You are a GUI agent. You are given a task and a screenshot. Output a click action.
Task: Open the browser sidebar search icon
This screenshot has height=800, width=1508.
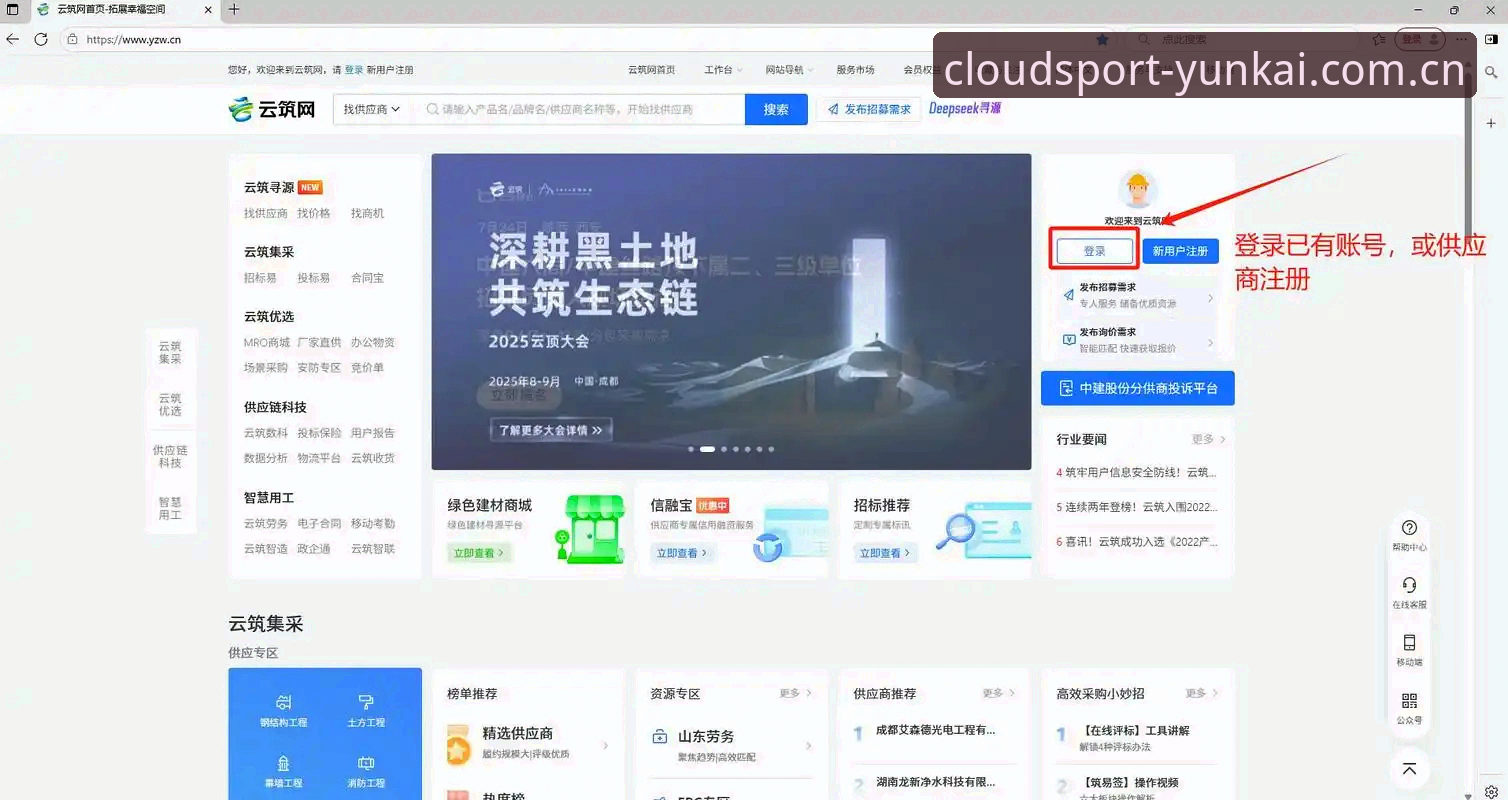coord(1491,73)
